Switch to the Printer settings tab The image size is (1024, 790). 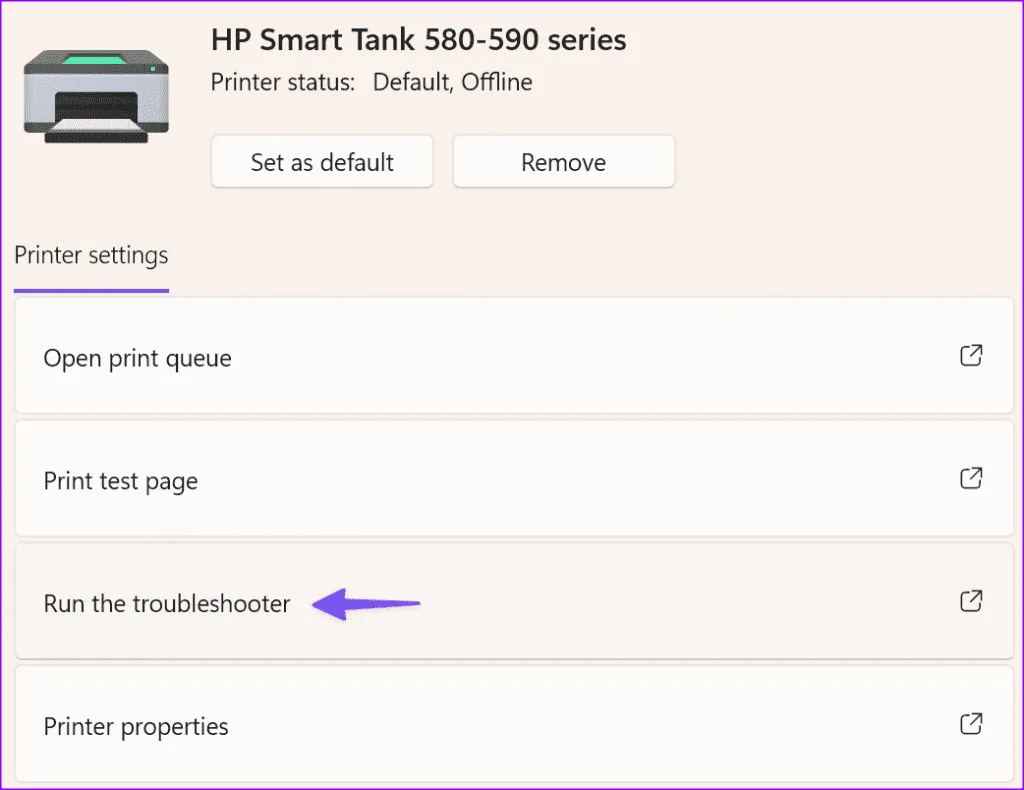coord(91,256)
